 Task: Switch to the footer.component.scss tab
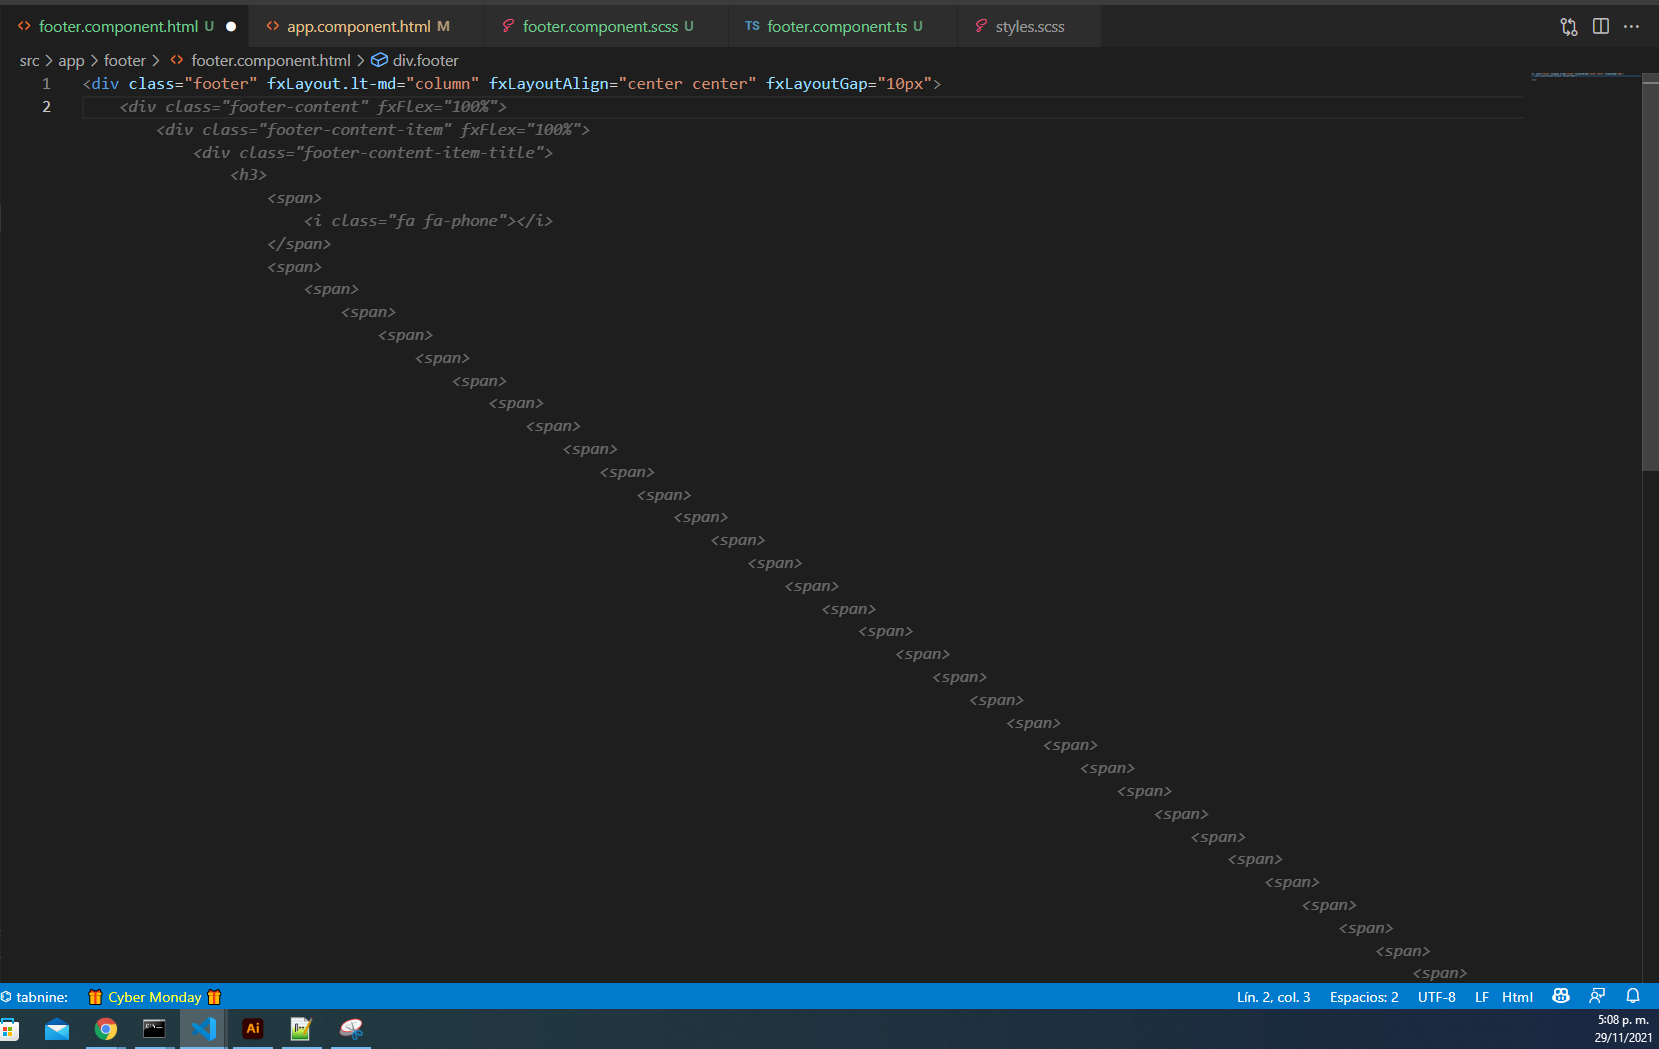click(608, 27)
